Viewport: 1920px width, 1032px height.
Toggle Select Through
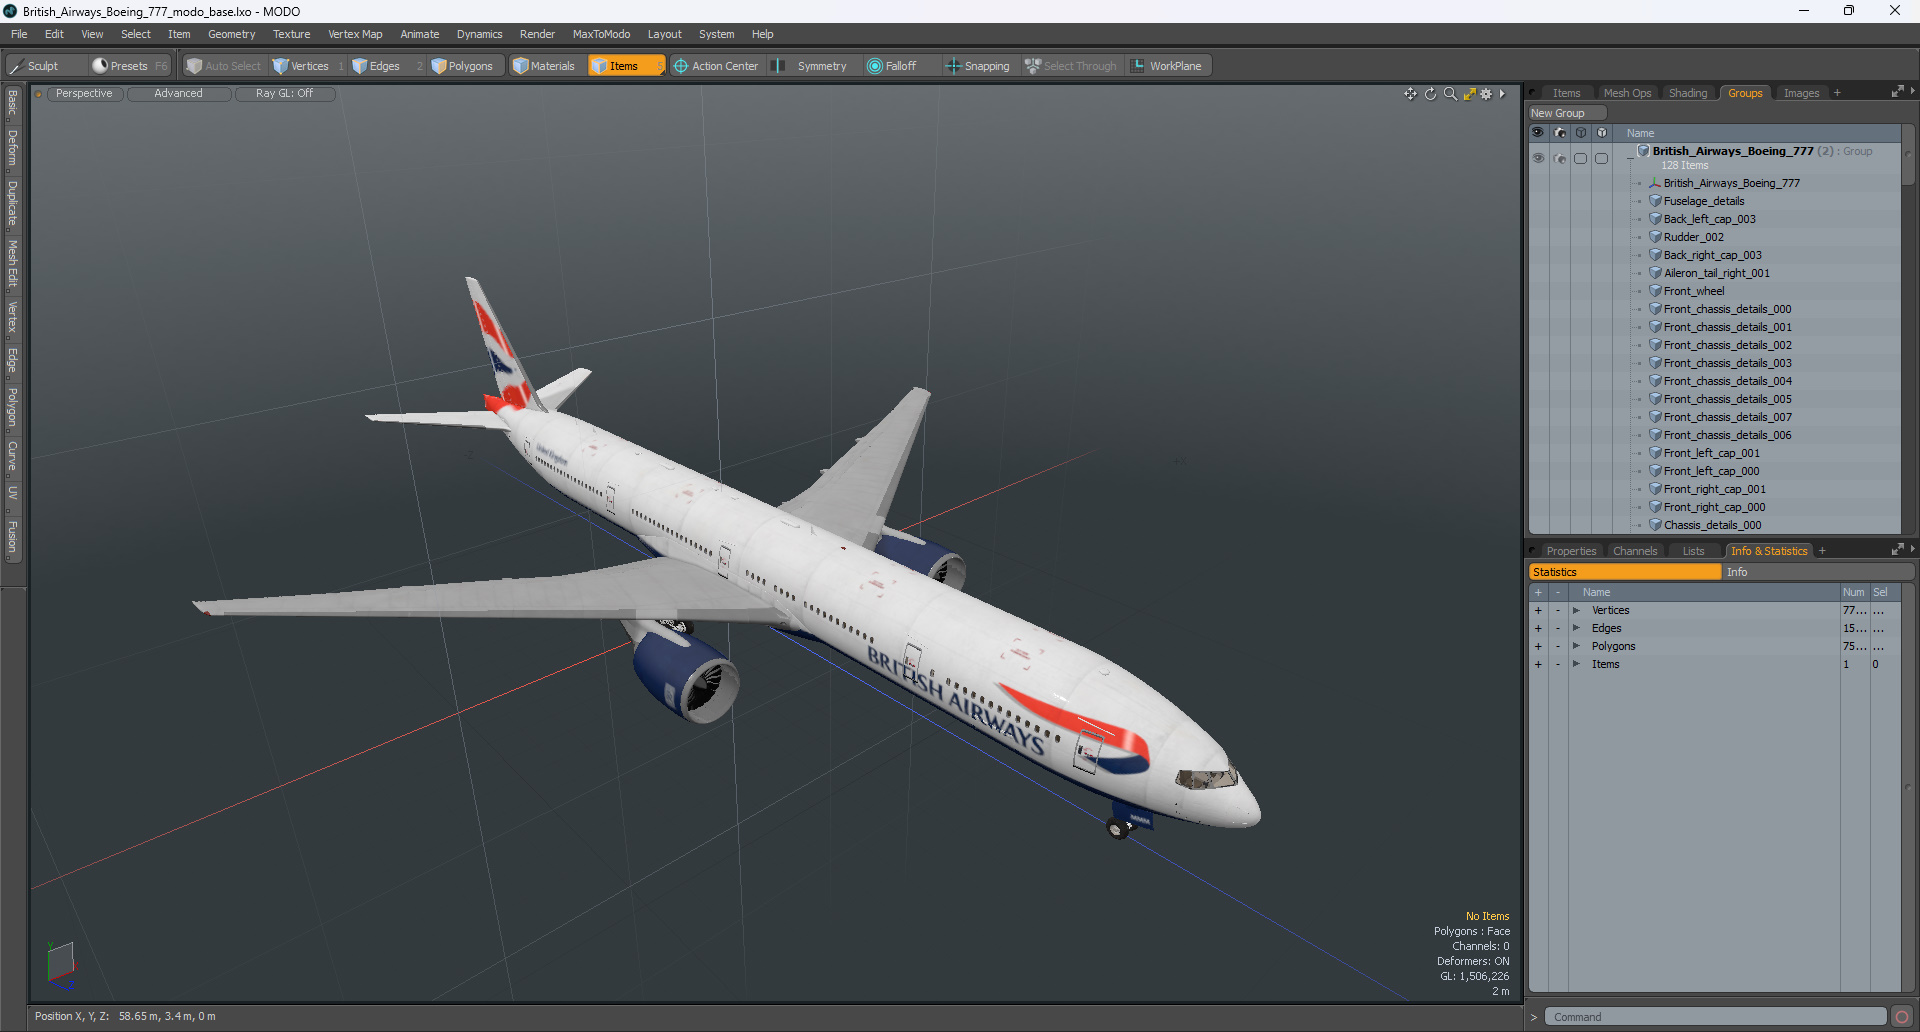[x=1071, y=66]
